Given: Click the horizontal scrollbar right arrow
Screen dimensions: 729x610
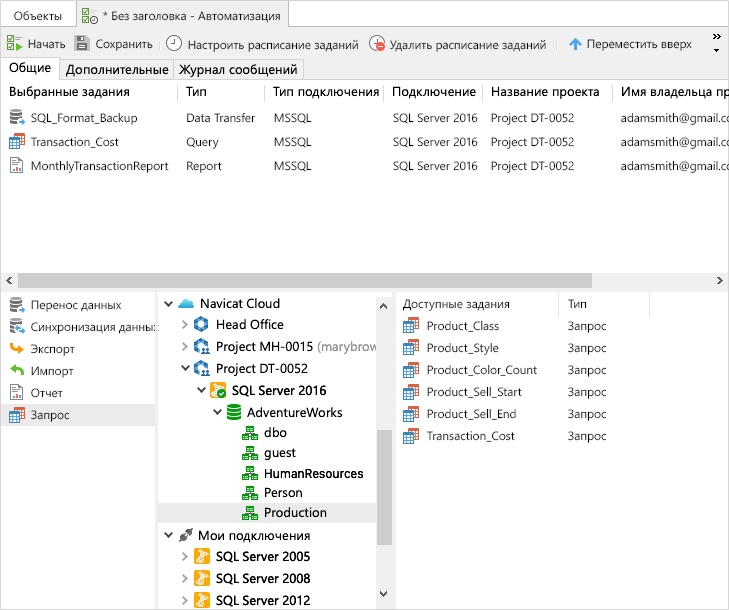Looking at the screenshot, I should click(x=720, y=280).
